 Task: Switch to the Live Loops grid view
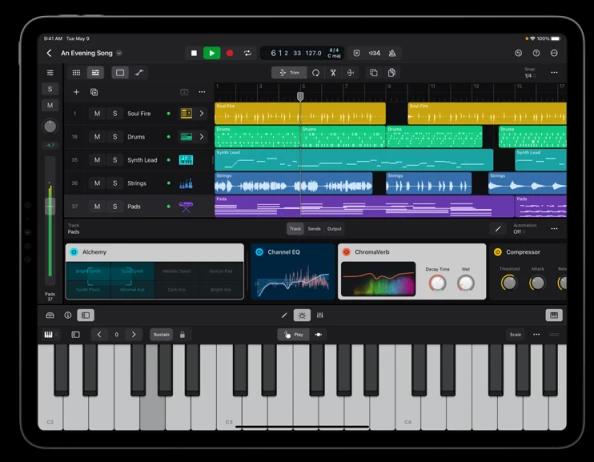click(76, 72)
